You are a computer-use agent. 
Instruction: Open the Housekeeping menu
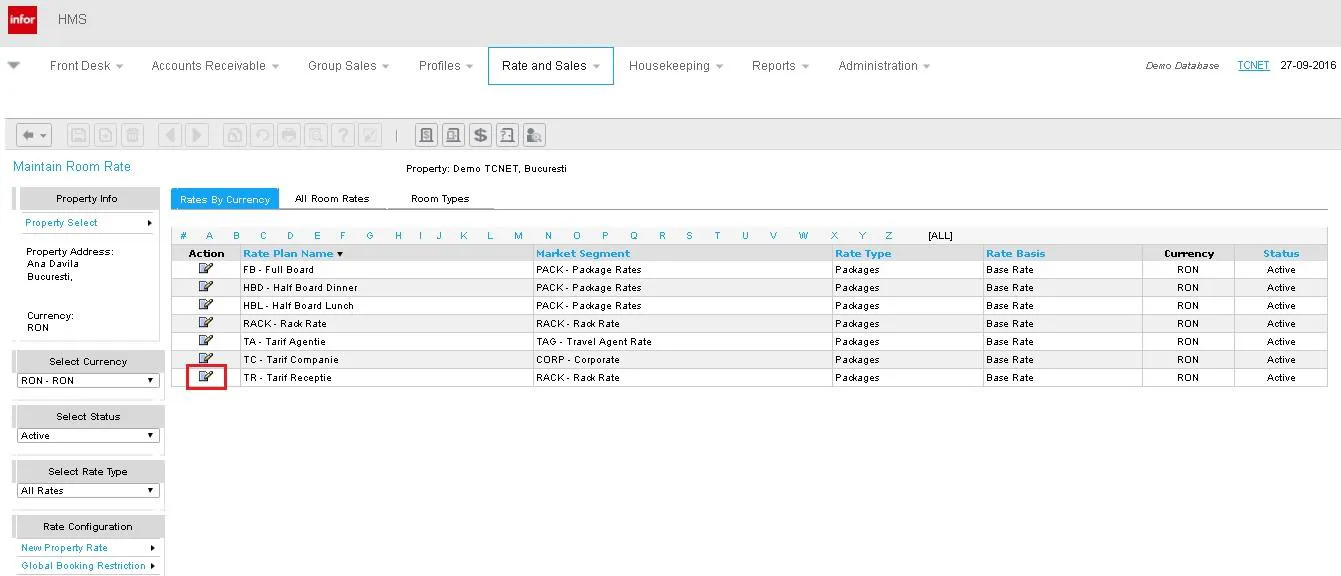click(x=675, y=66)
